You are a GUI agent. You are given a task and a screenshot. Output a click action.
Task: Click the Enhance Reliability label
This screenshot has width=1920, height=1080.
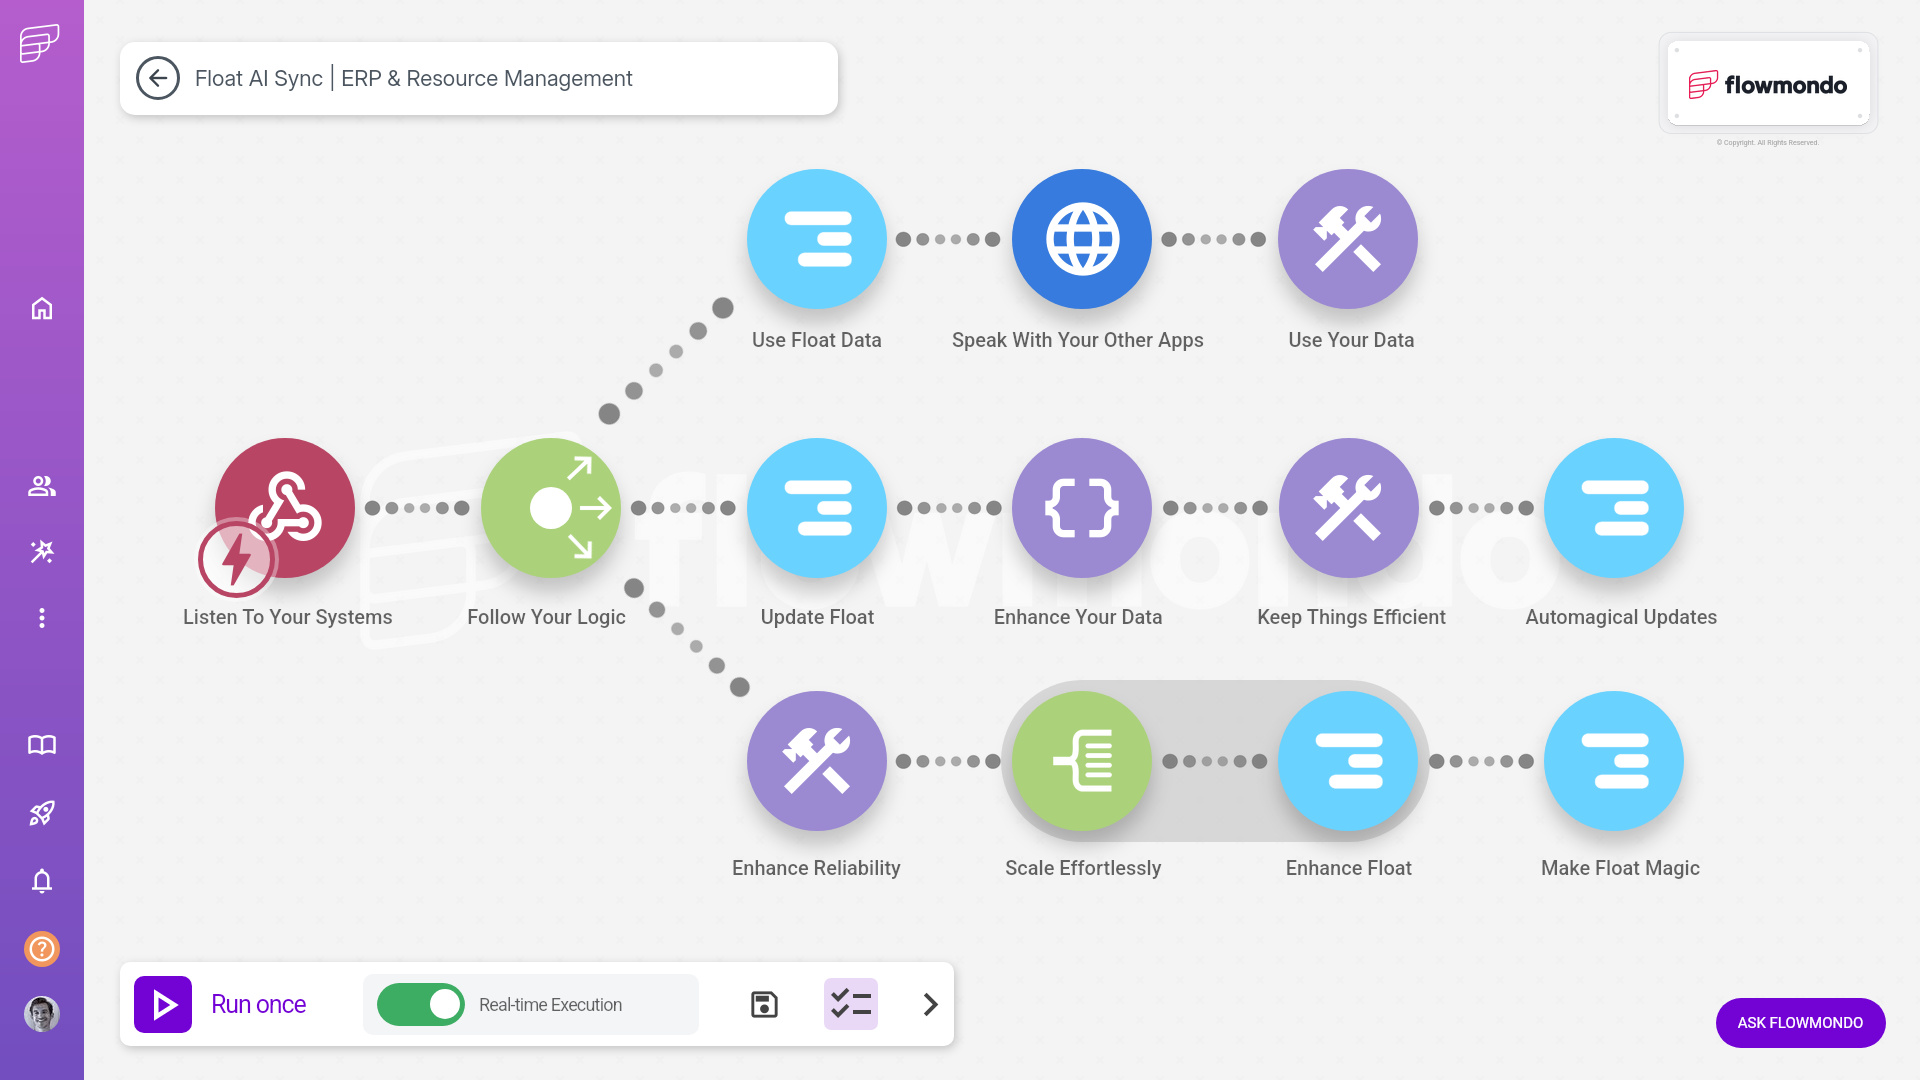point(816,868)
